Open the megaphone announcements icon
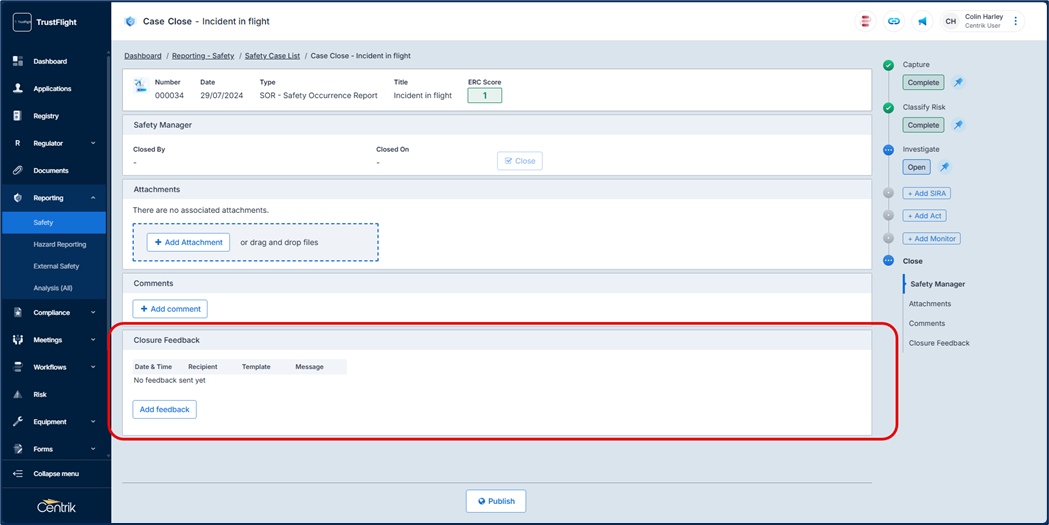Image resolution: width=1049 pixels, height=525 pixels. (922, 21)
